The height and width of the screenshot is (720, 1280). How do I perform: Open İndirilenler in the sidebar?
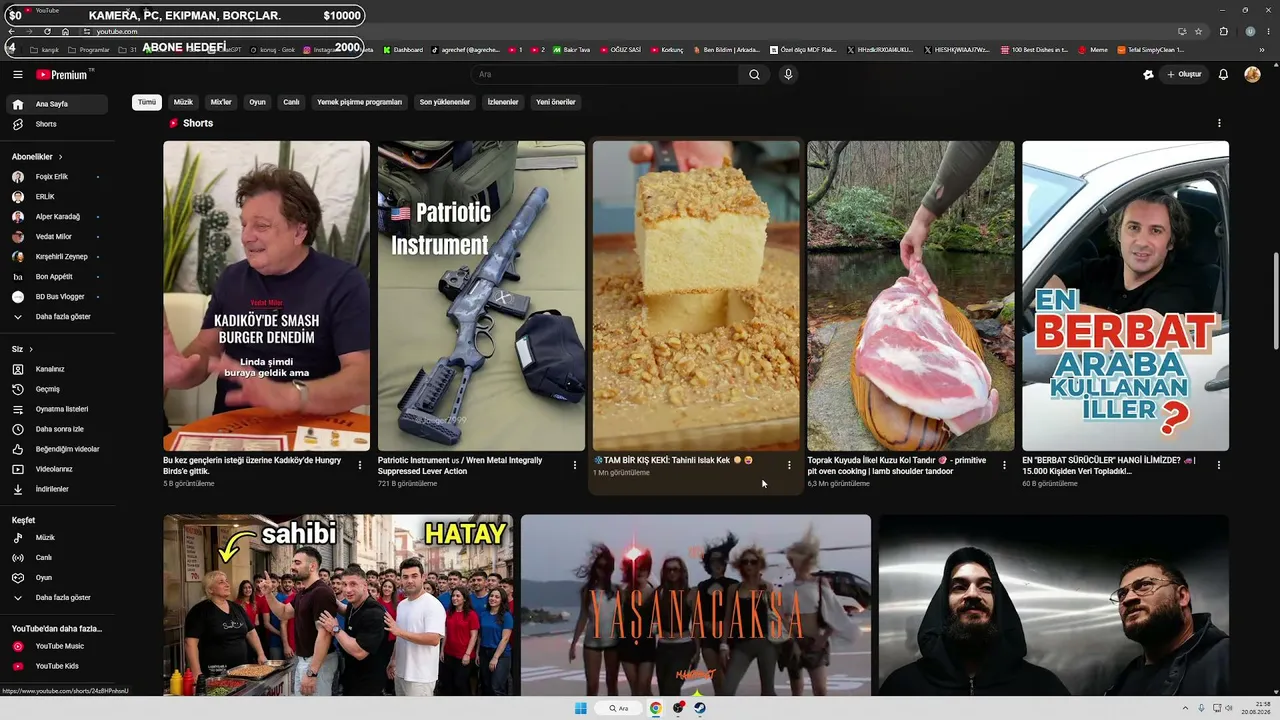56,489
